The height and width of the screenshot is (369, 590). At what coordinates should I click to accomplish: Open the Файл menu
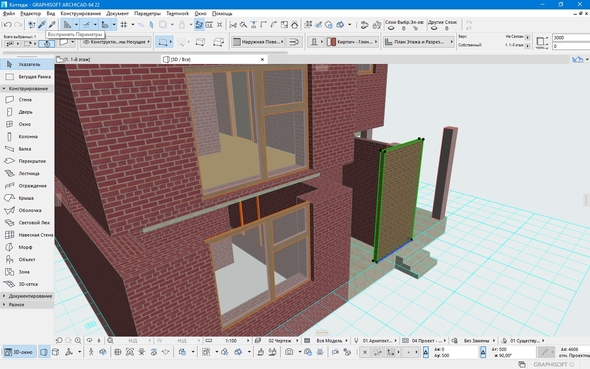coord(9,14)
